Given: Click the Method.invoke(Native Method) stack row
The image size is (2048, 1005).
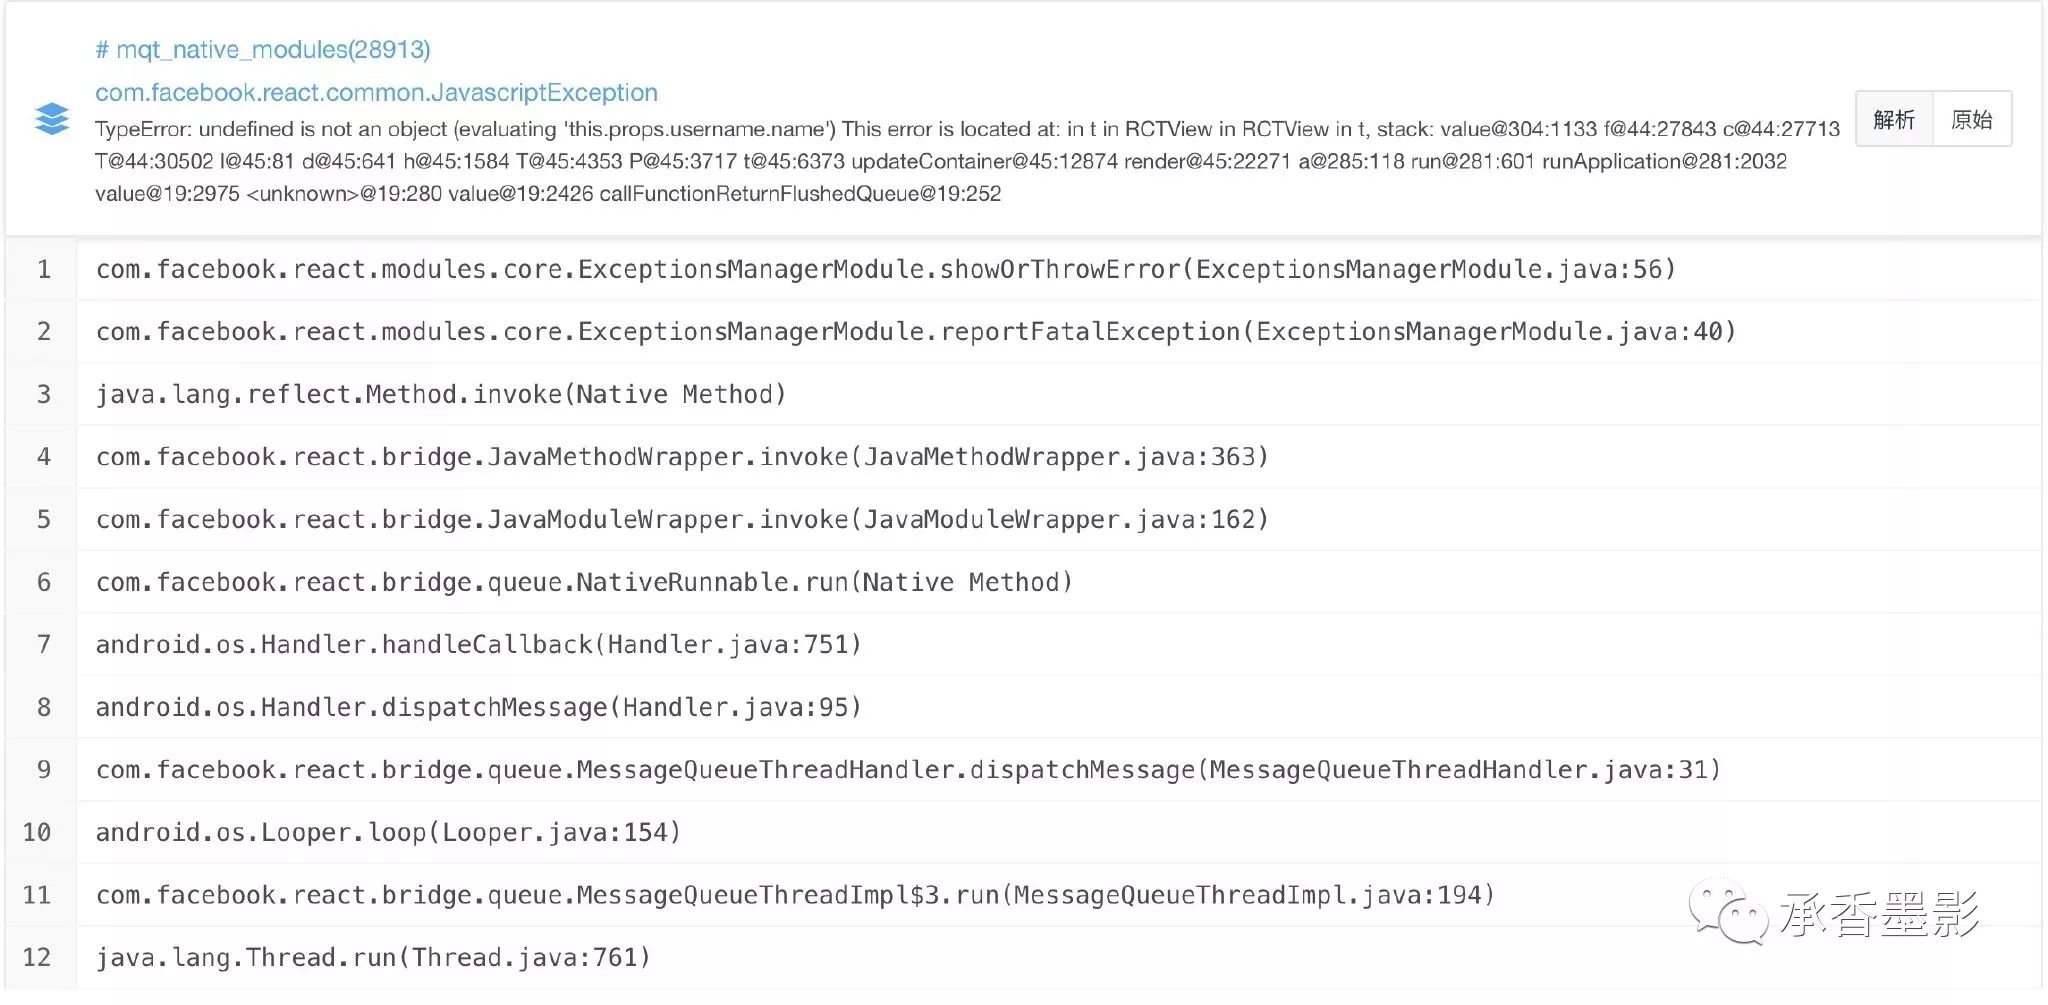Looking at the screenshot, I should (441, 395).
